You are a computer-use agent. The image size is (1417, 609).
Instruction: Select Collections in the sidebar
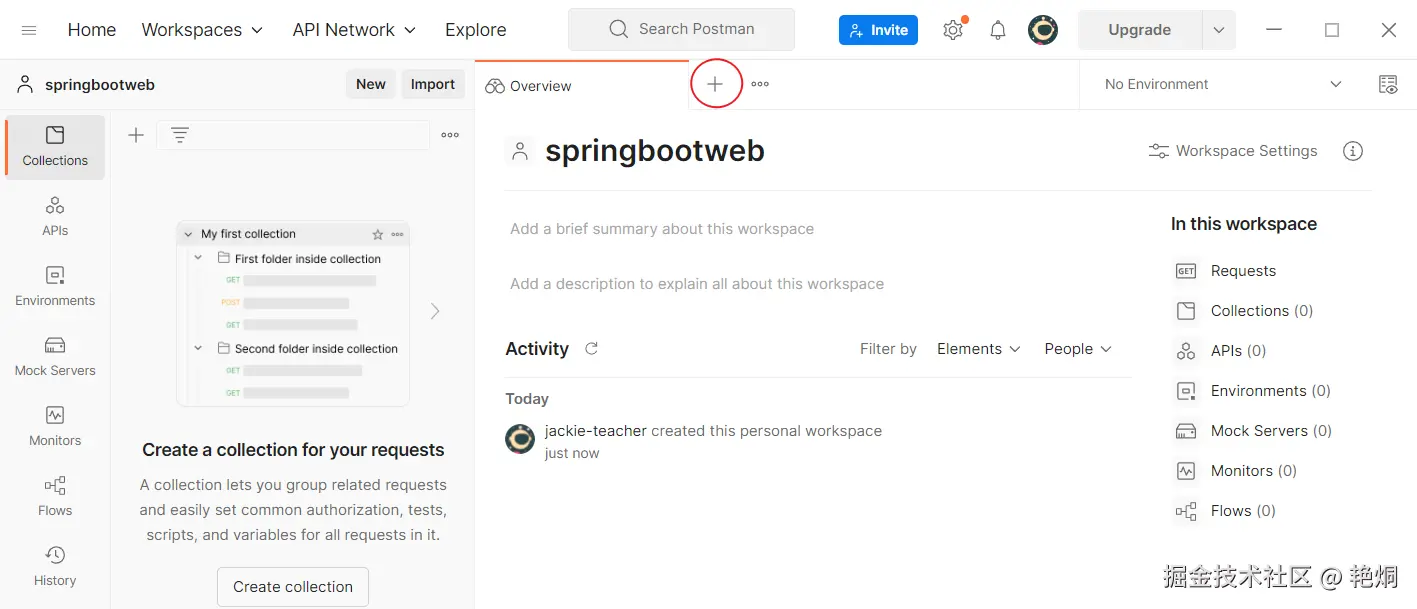pos(55,147)
